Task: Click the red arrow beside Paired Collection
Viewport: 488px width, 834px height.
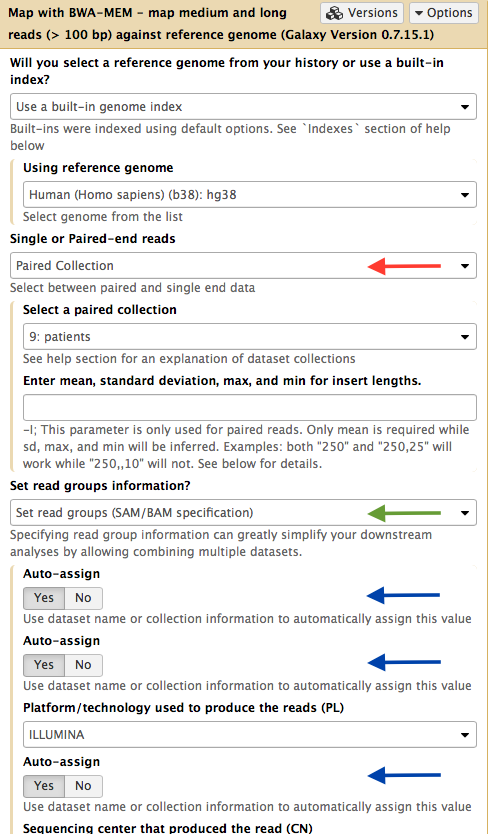Action: click(x=404, y=265)
